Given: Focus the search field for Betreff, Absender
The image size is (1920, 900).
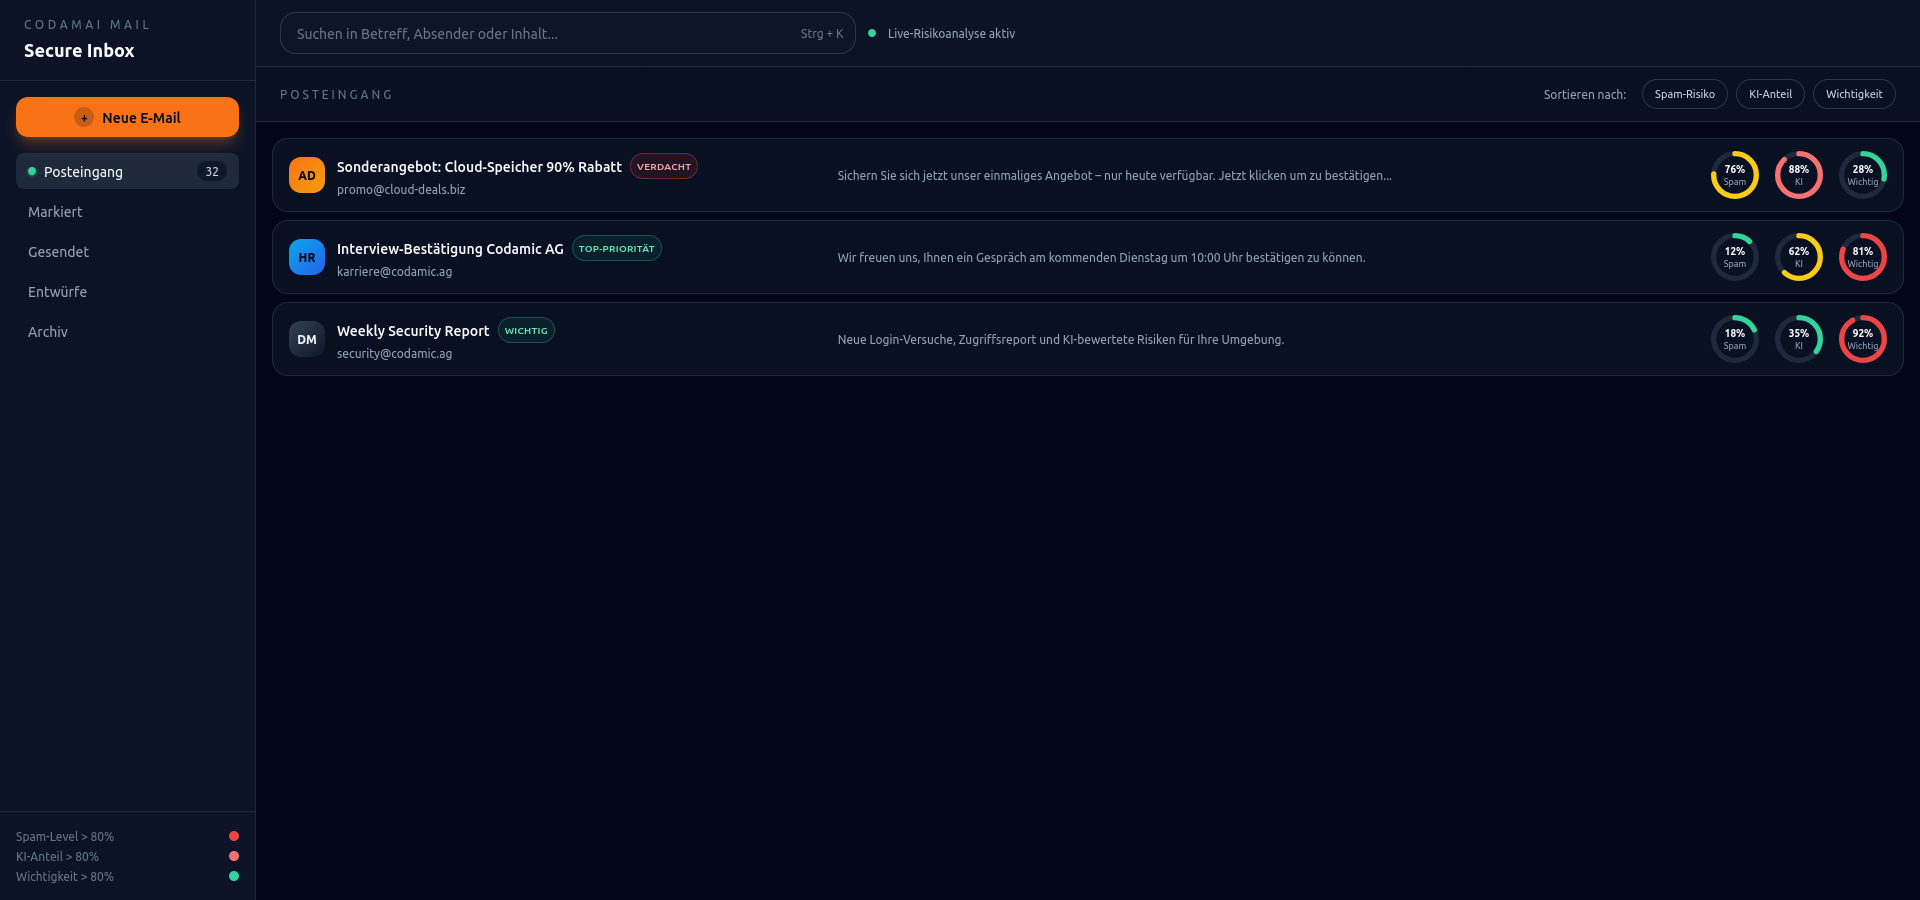Looking at the screenshot, I should point(540,33).
